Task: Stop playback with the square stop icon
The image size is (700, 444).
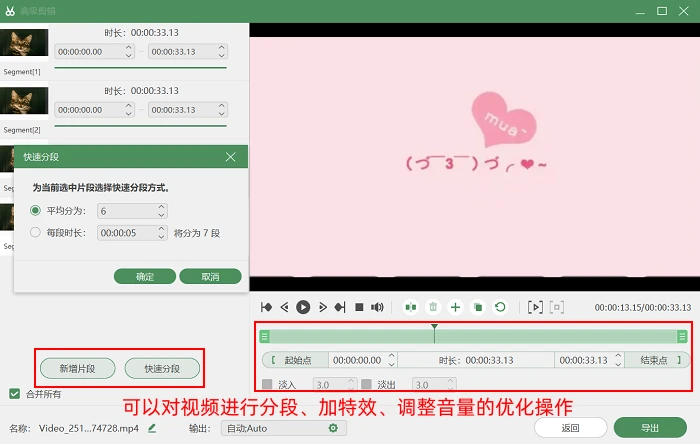Action: tap(359, 307)
